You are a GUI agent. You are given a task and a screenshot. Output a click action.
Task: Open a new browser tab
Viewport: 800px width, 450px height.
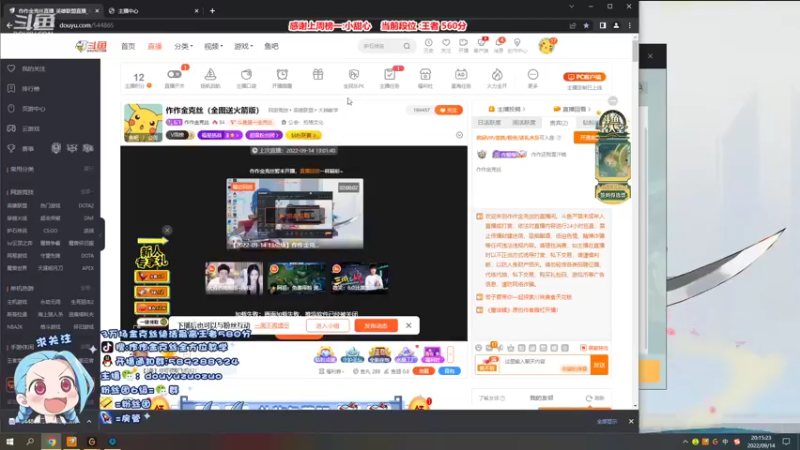click(x=212, y=10)
